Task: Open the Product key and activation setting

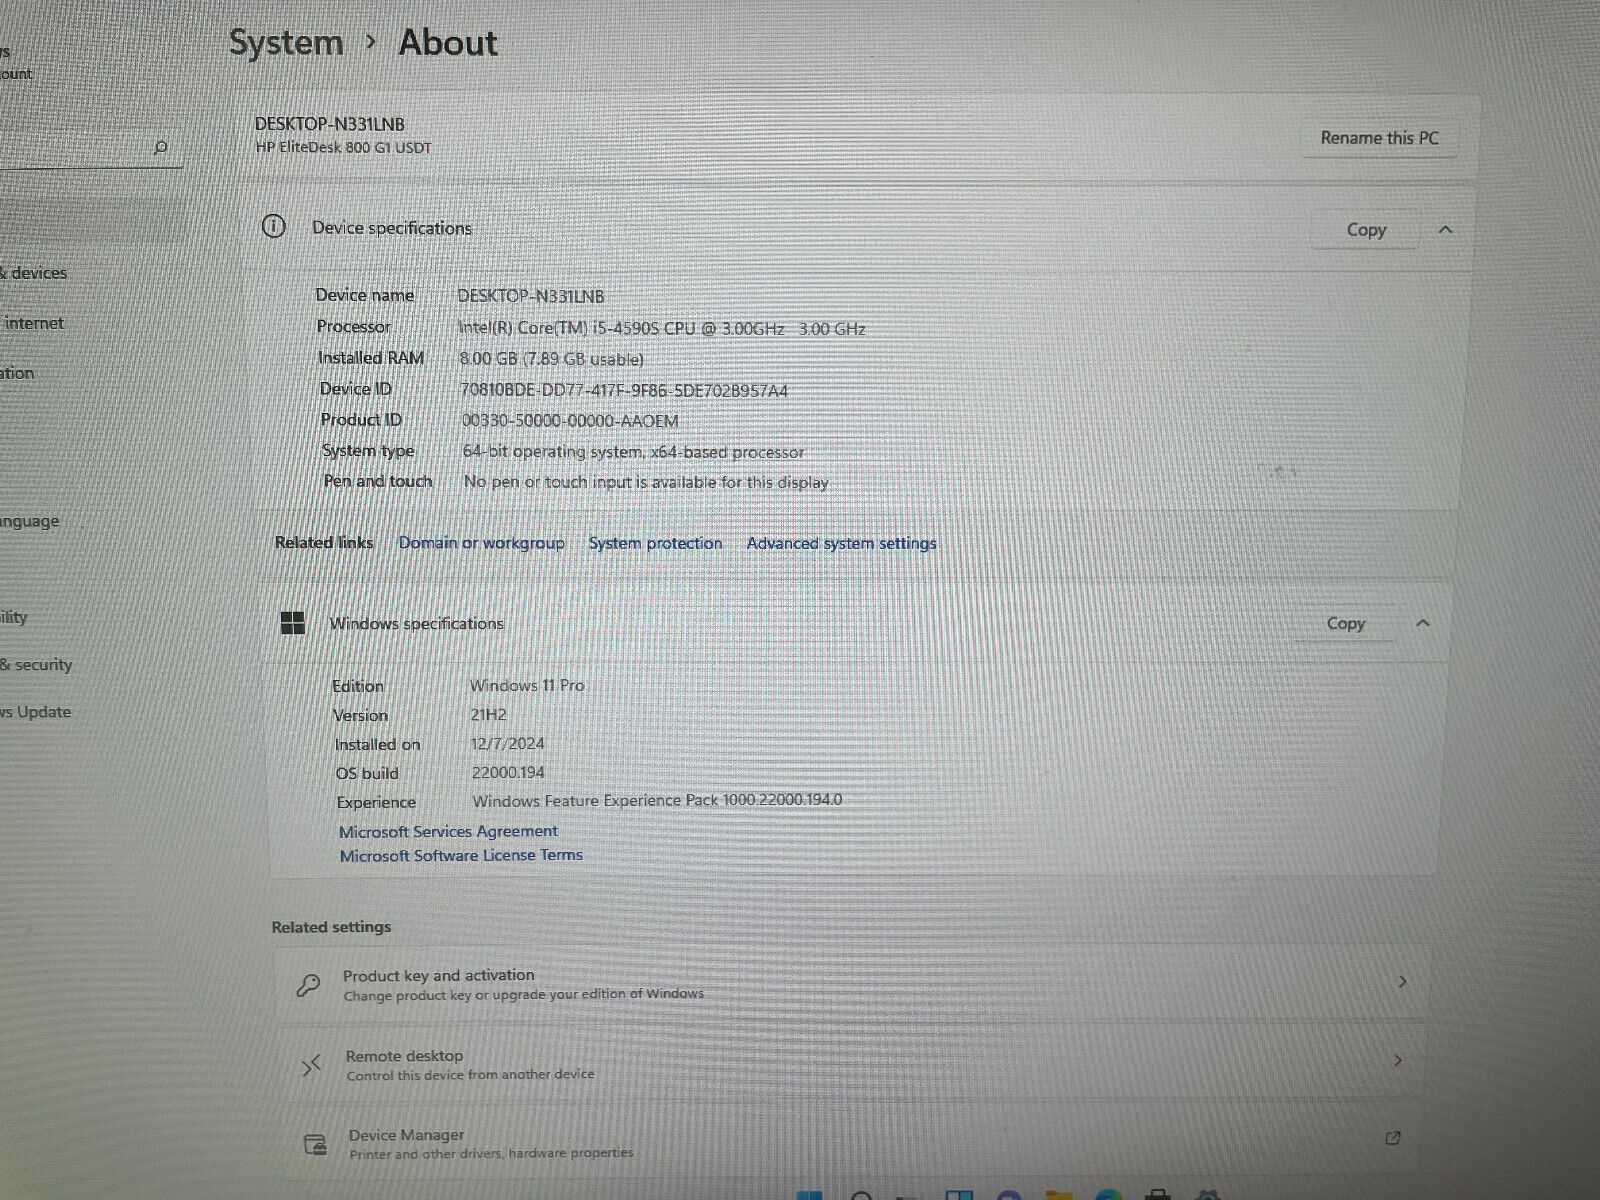Action: [850, 984]
